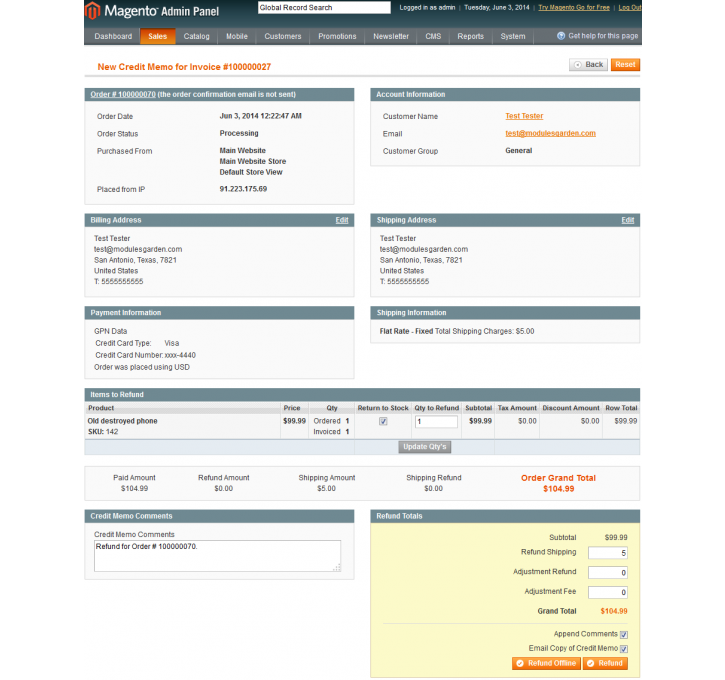This screenshot has height=680, width=725.
Task: Open the Sales menu
Action: click(158, 36)
